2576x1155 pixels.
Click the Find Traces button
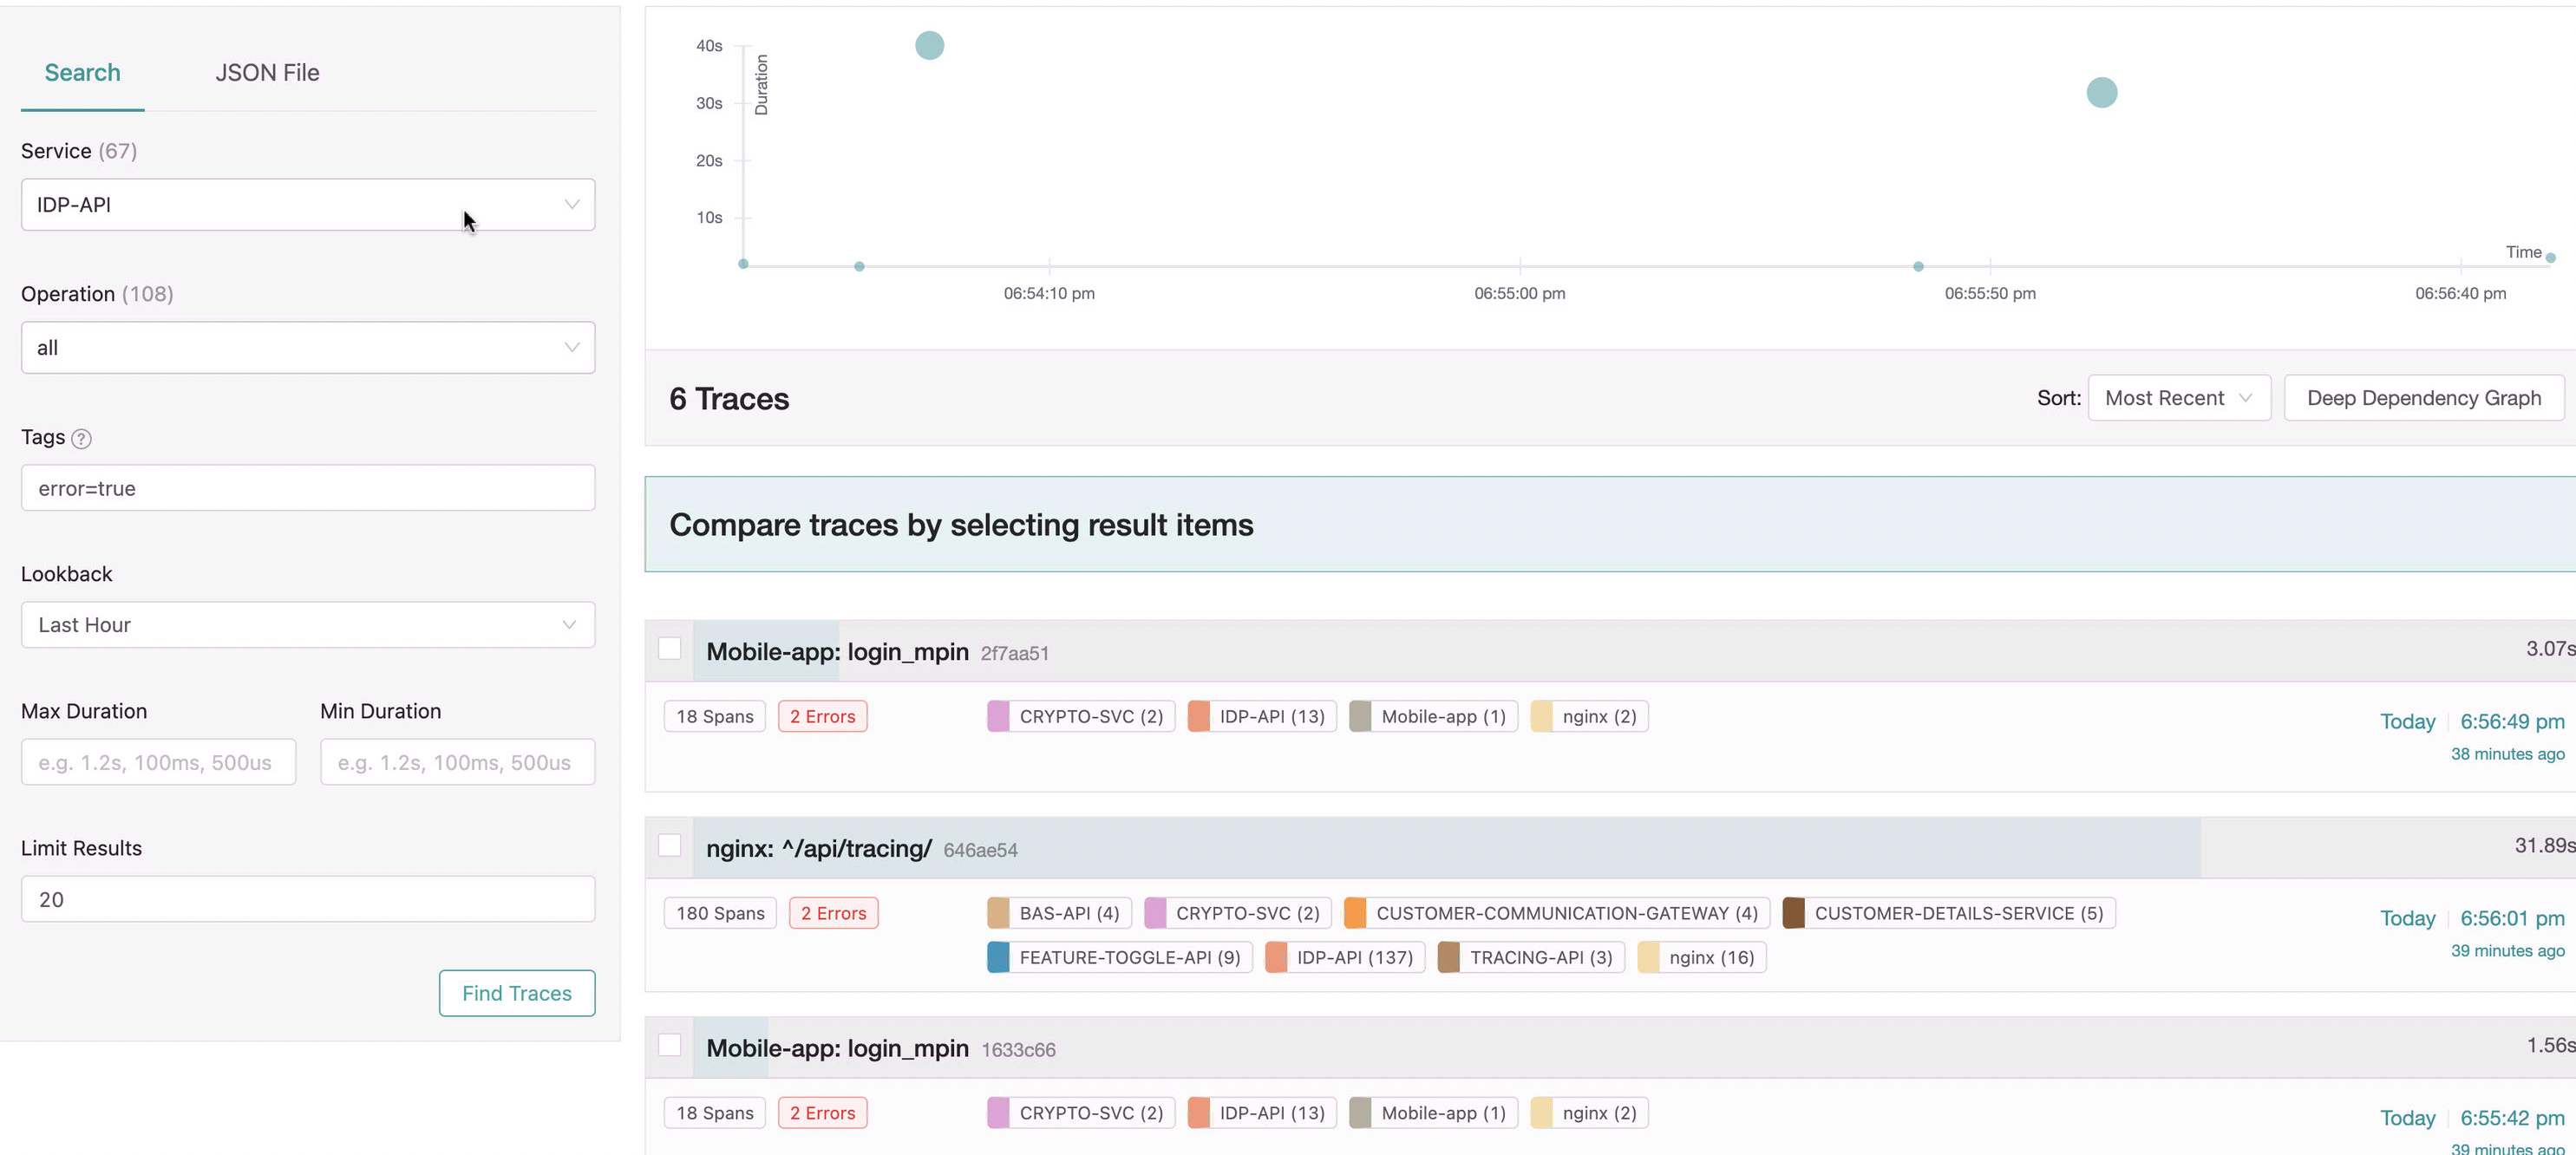coord(516,993)
